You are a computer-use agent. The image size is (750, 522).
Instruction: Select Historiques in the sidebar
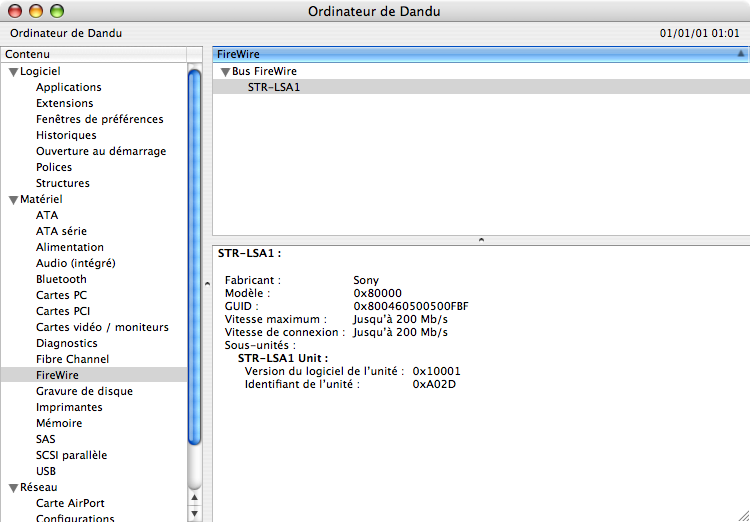coord(66,135)
